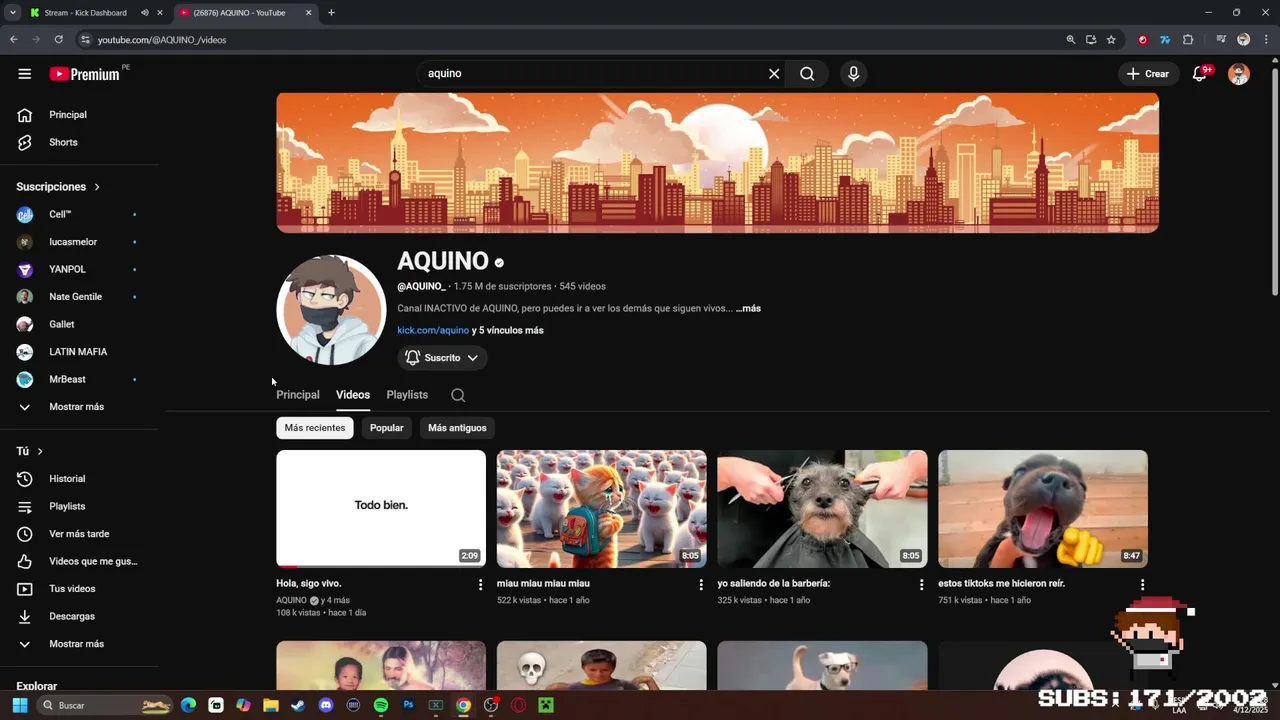Open the miau miau miau miau video thumbnail

pyautogui.click(x=602, y=509)
